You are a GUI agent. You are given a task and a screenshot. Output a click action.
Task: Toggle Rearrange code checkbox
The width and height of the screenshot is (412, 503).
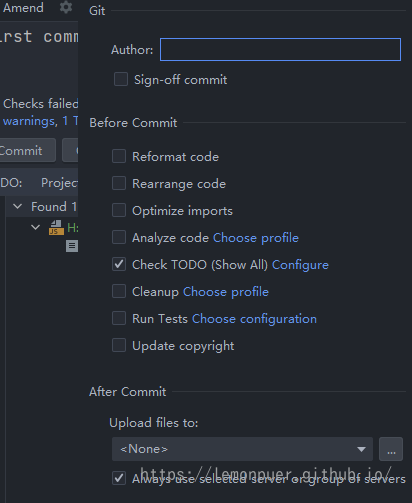[x=119, y=183]
